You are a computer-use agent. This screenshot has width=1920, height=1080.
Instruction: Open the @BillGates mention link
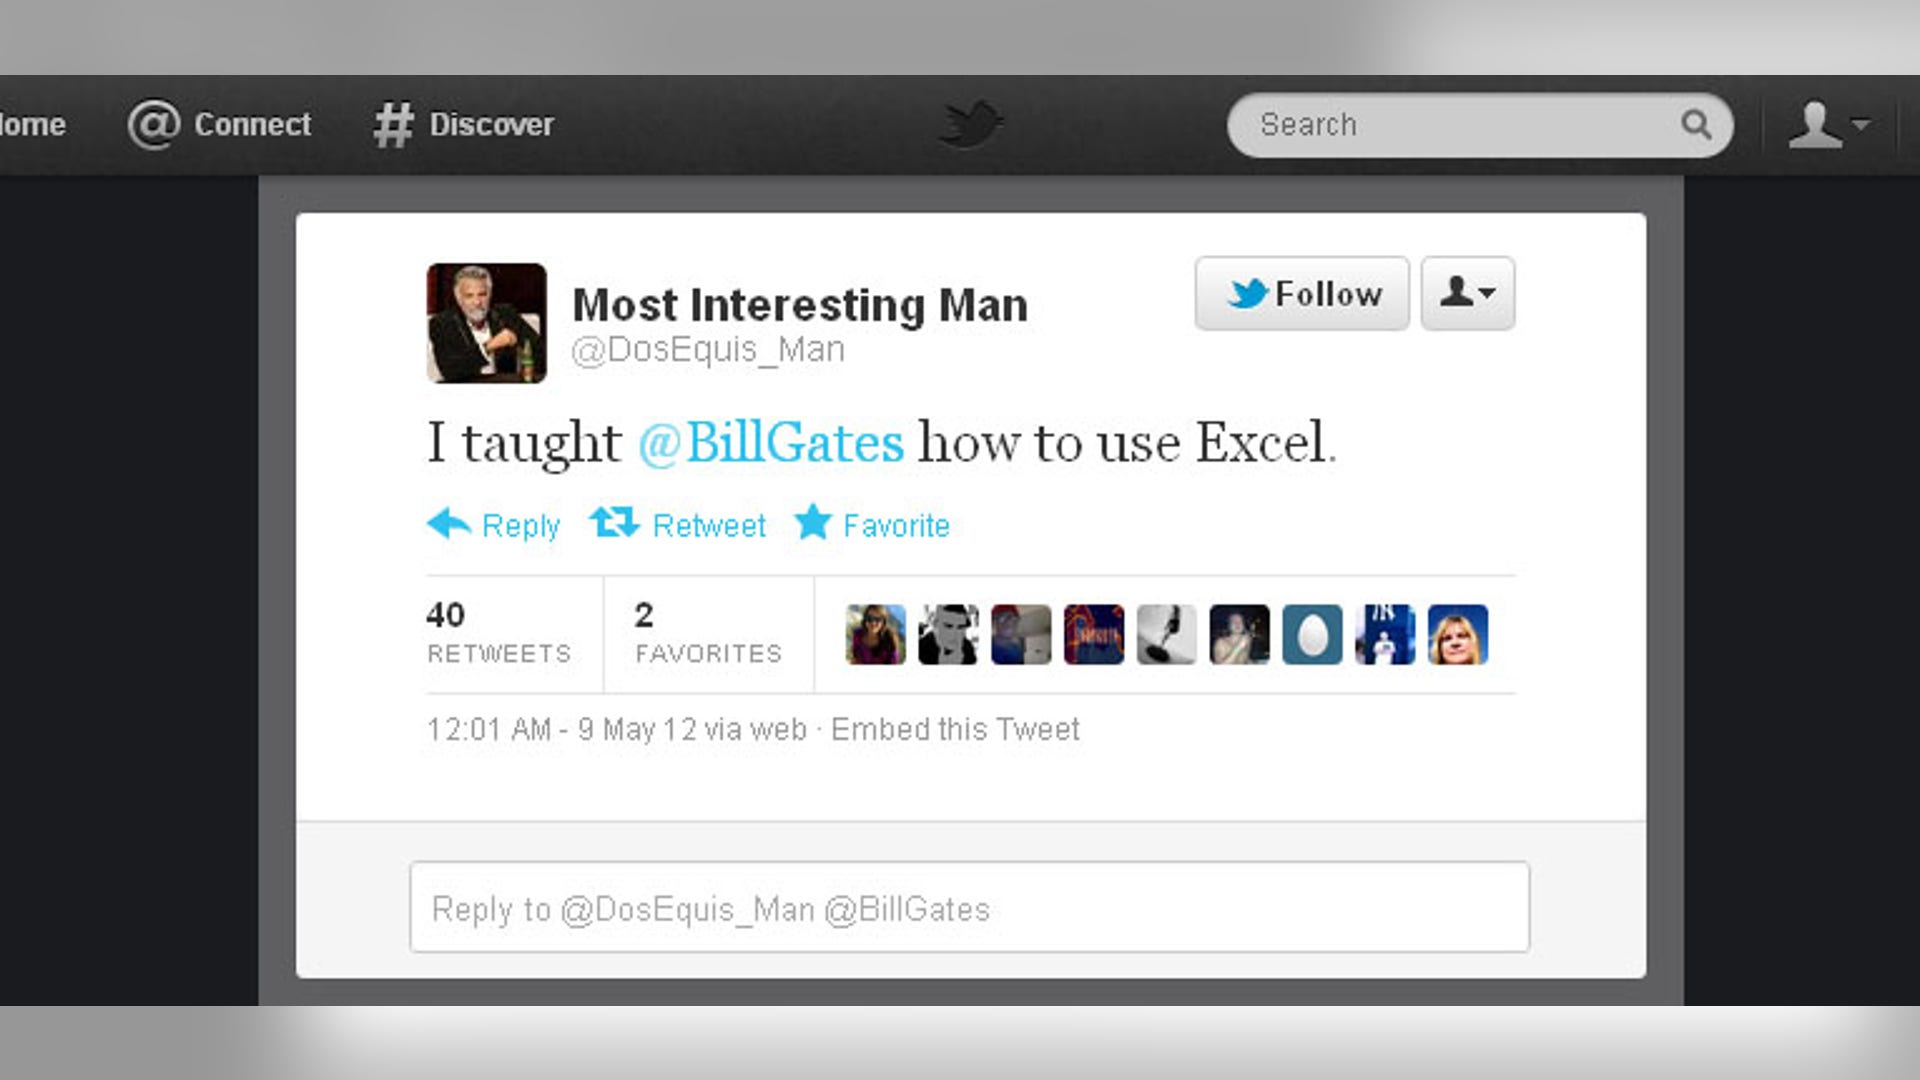[770, 441]
